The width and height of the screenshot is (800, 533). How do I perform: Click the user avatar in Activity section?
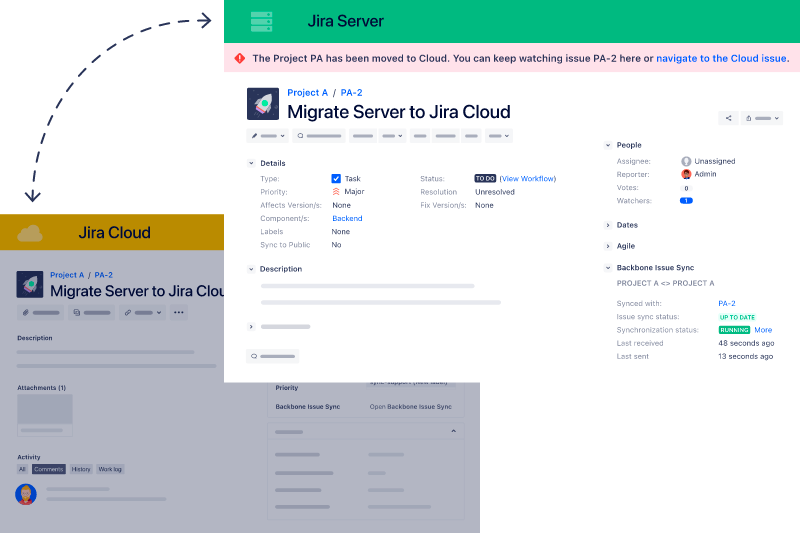(26, 494)
